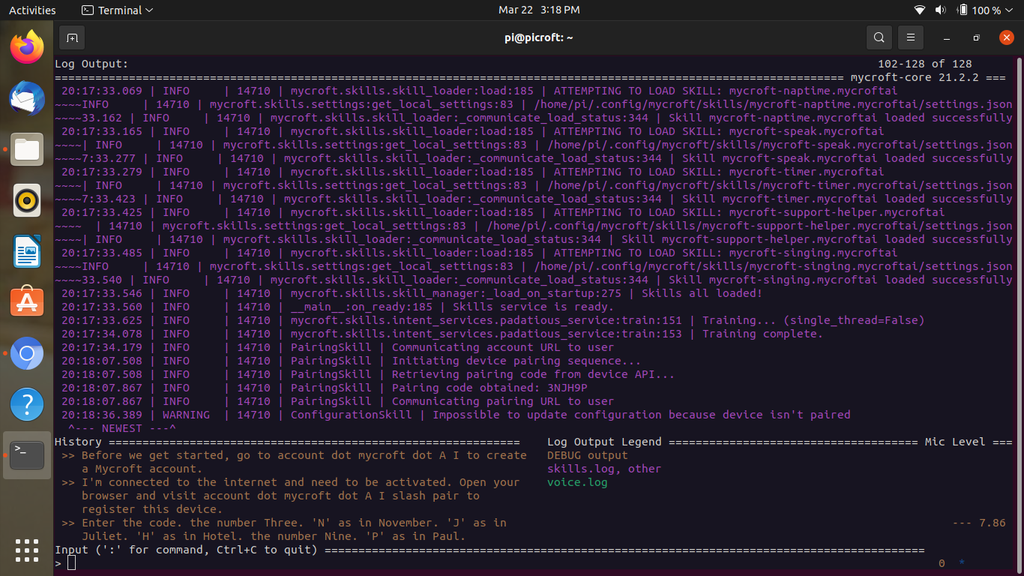Screen dimensions: 1024x576
Task: Select the Terminal icon in dock
Action: click(27, 455)
